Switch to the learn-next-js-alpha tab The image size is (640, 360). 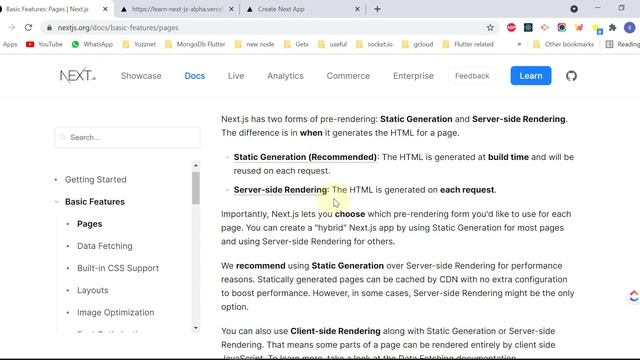coord(176,9)
